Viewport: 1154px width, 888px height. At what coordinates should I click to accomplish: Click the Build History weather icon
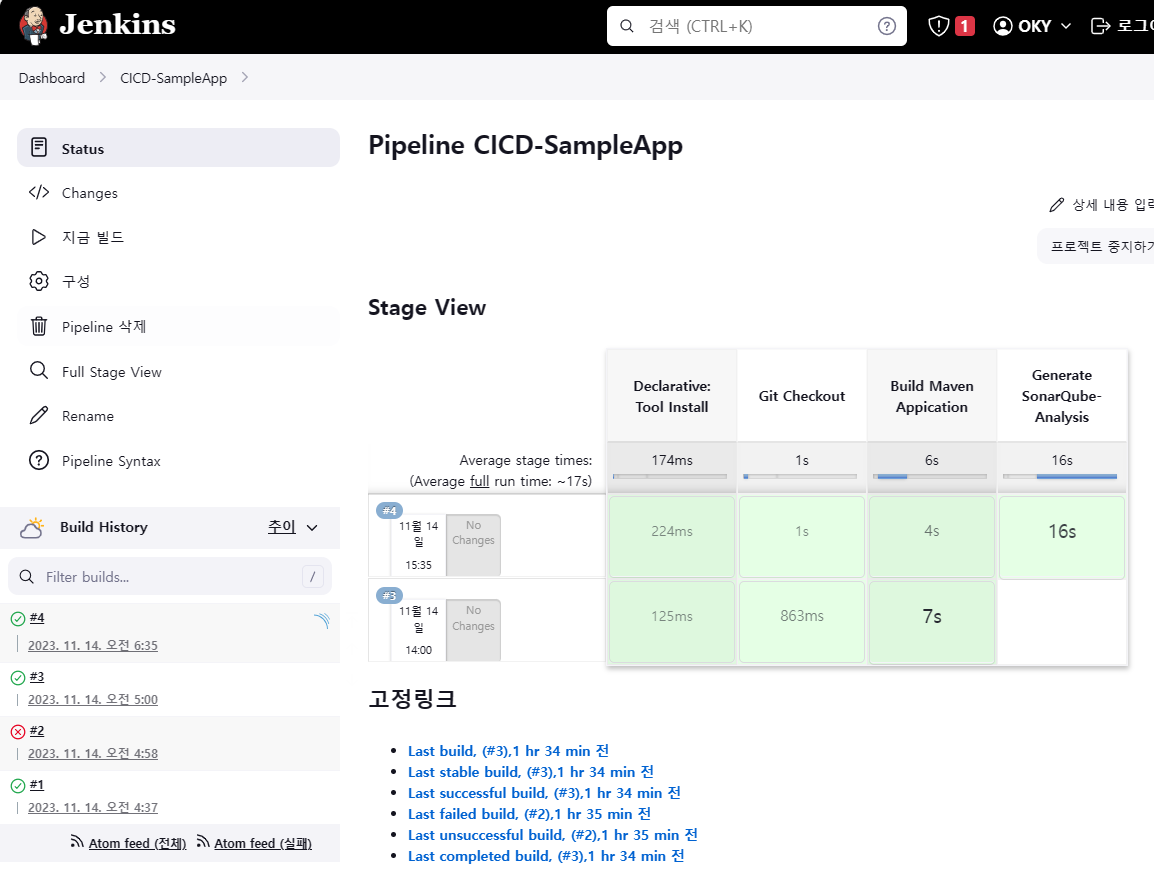pos(32,528)
